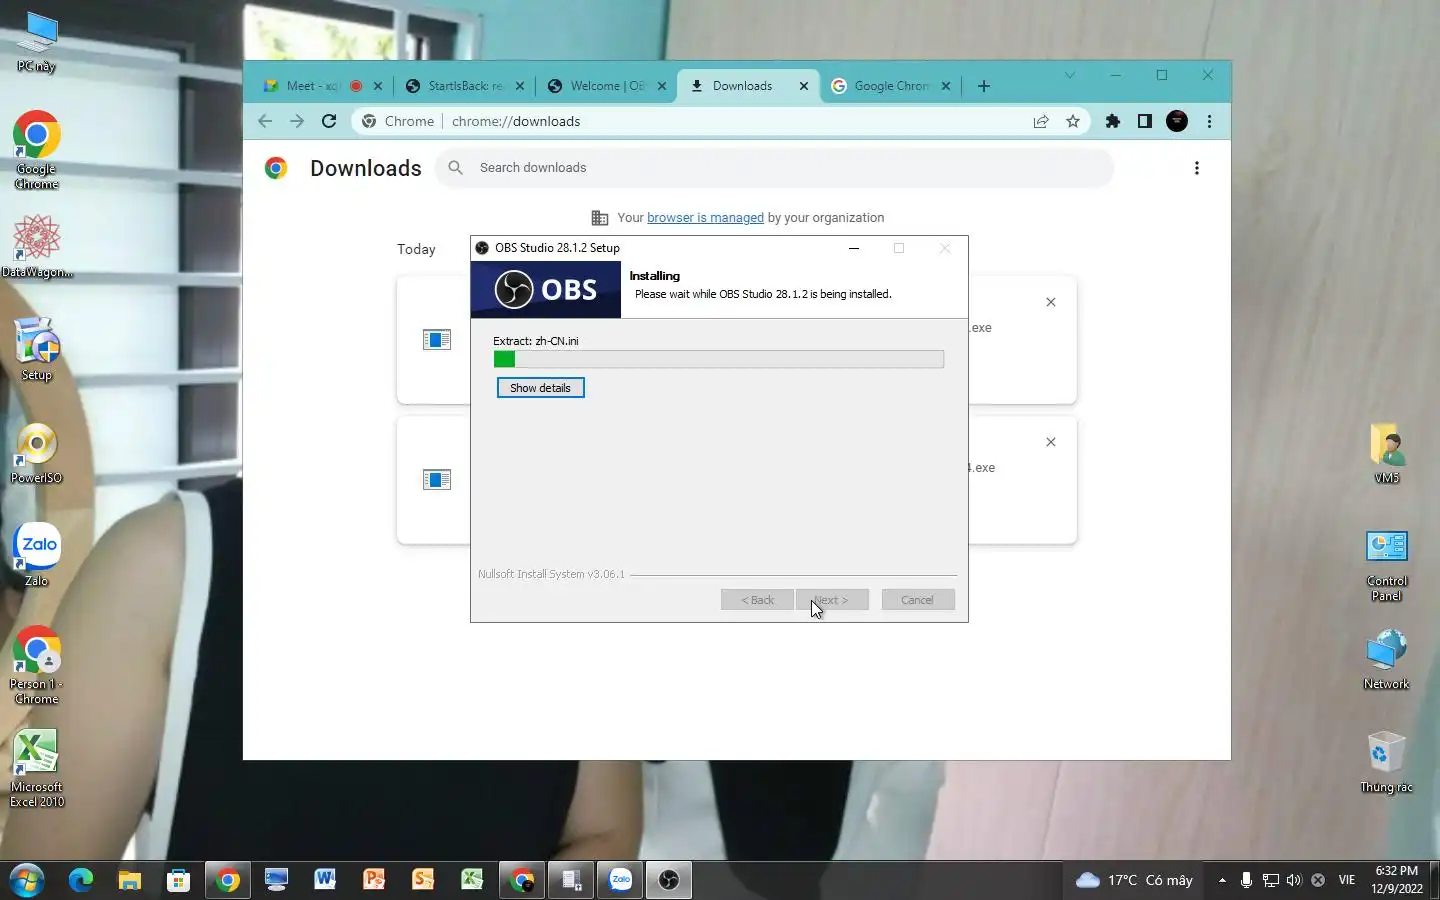Click the Search downloads field
This screenshot has width=1440, height=900.
(774, 168)
